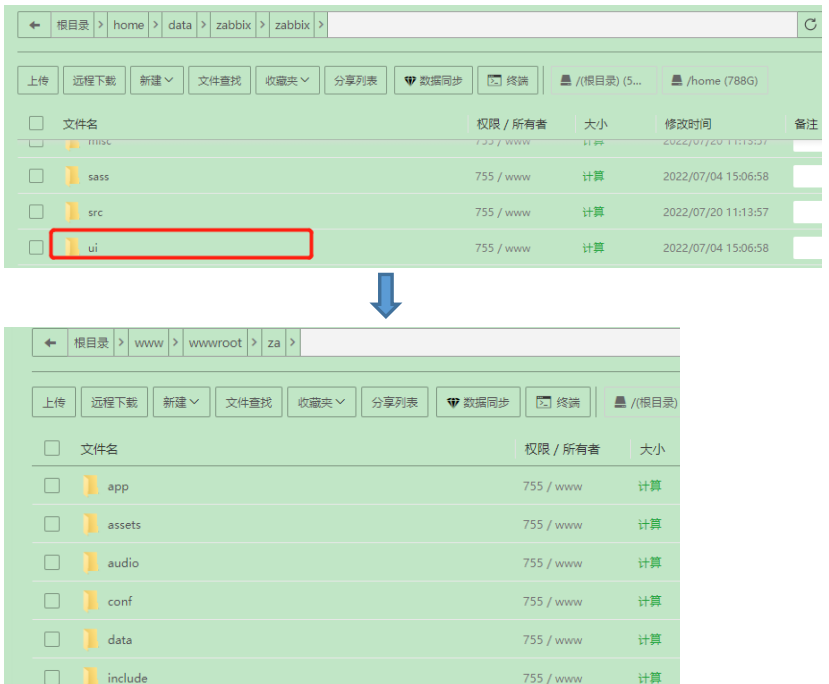Navigate to the wwwroot breadcrumb segment

[x=215, y=342]
